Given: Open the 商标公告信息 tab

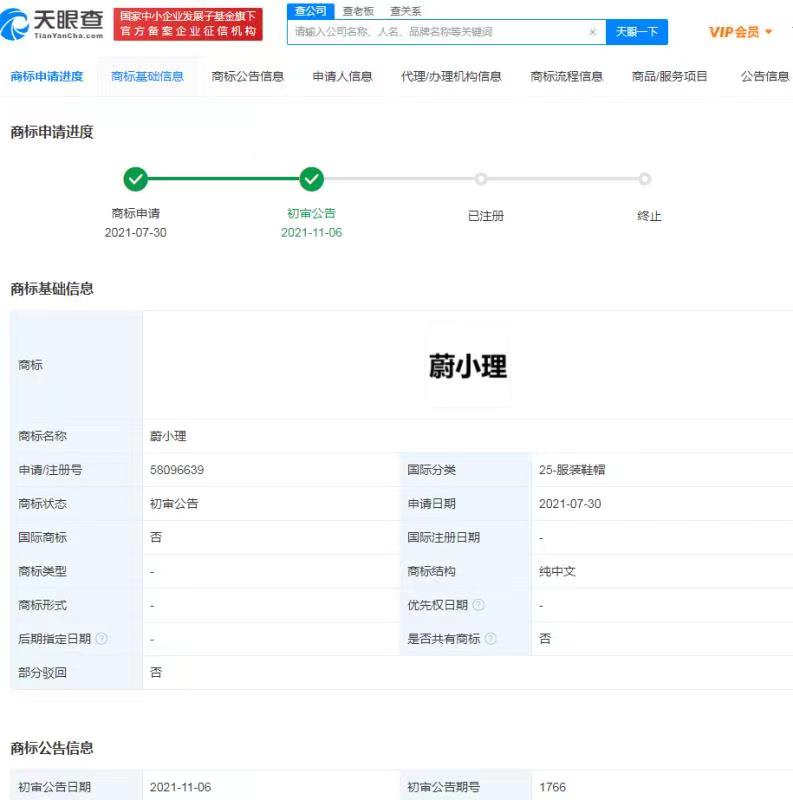Looking at the screenshot, I should tap(248, 76).
